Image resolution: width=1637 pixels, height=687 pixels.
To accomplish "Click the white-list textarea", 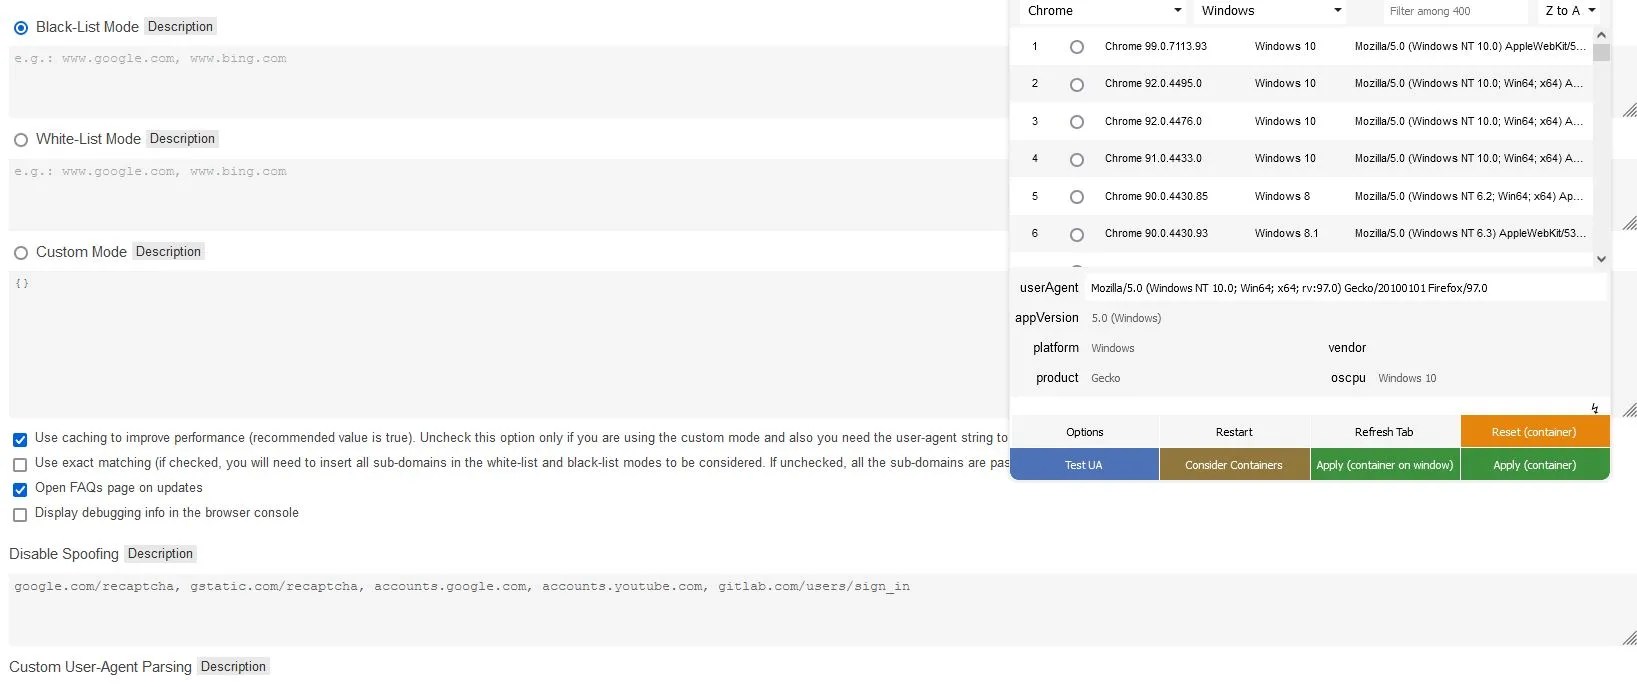I will click(509, 195).
